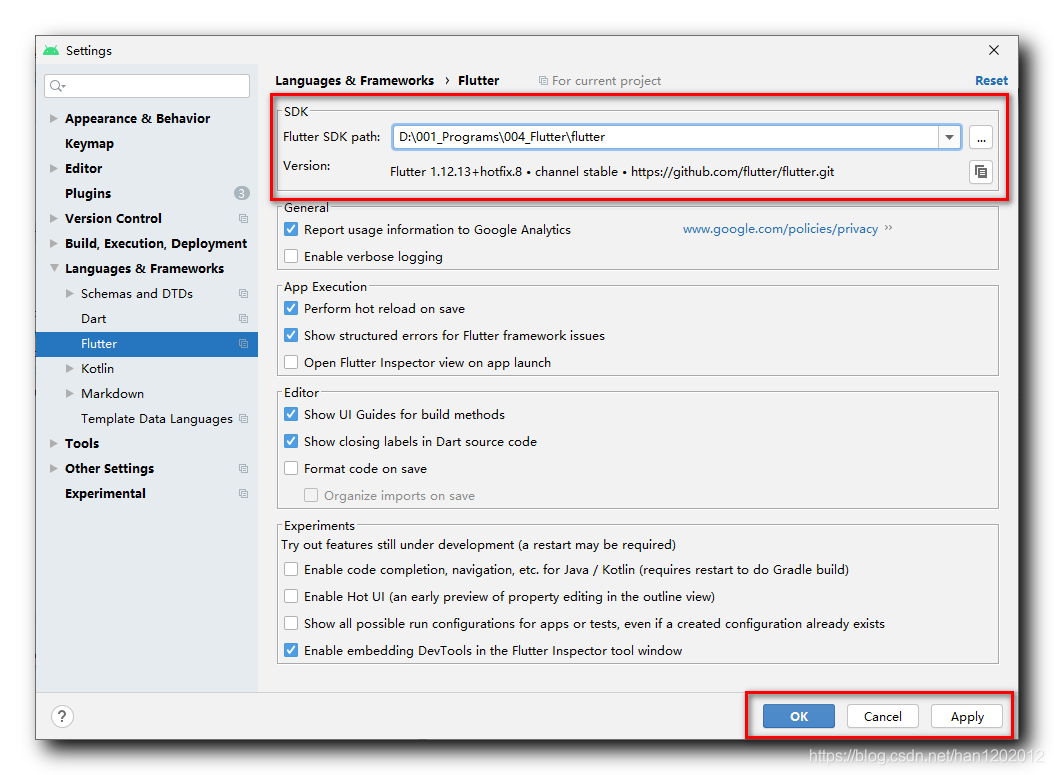The image size is (1054, 775).
Task: Expand the Markdown tree node
Action: 69,393
